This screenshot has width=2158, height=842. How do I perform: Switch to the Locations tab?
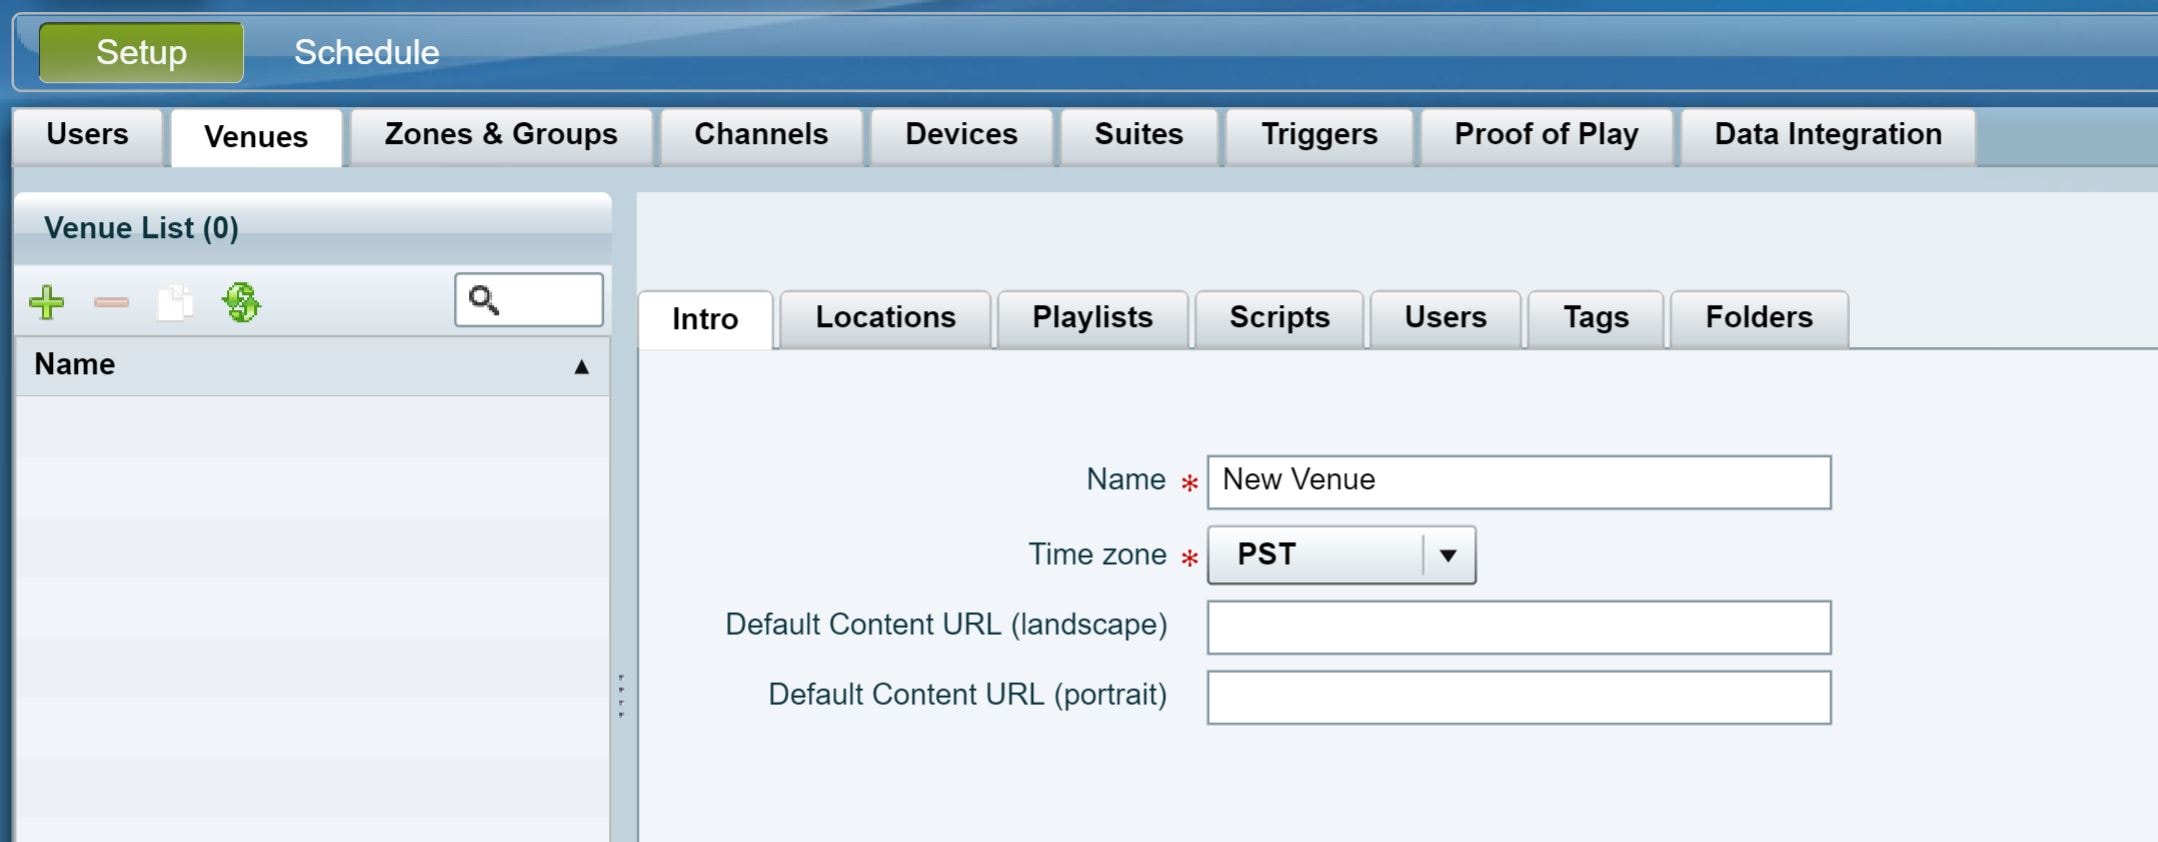(x=885, y=318)
